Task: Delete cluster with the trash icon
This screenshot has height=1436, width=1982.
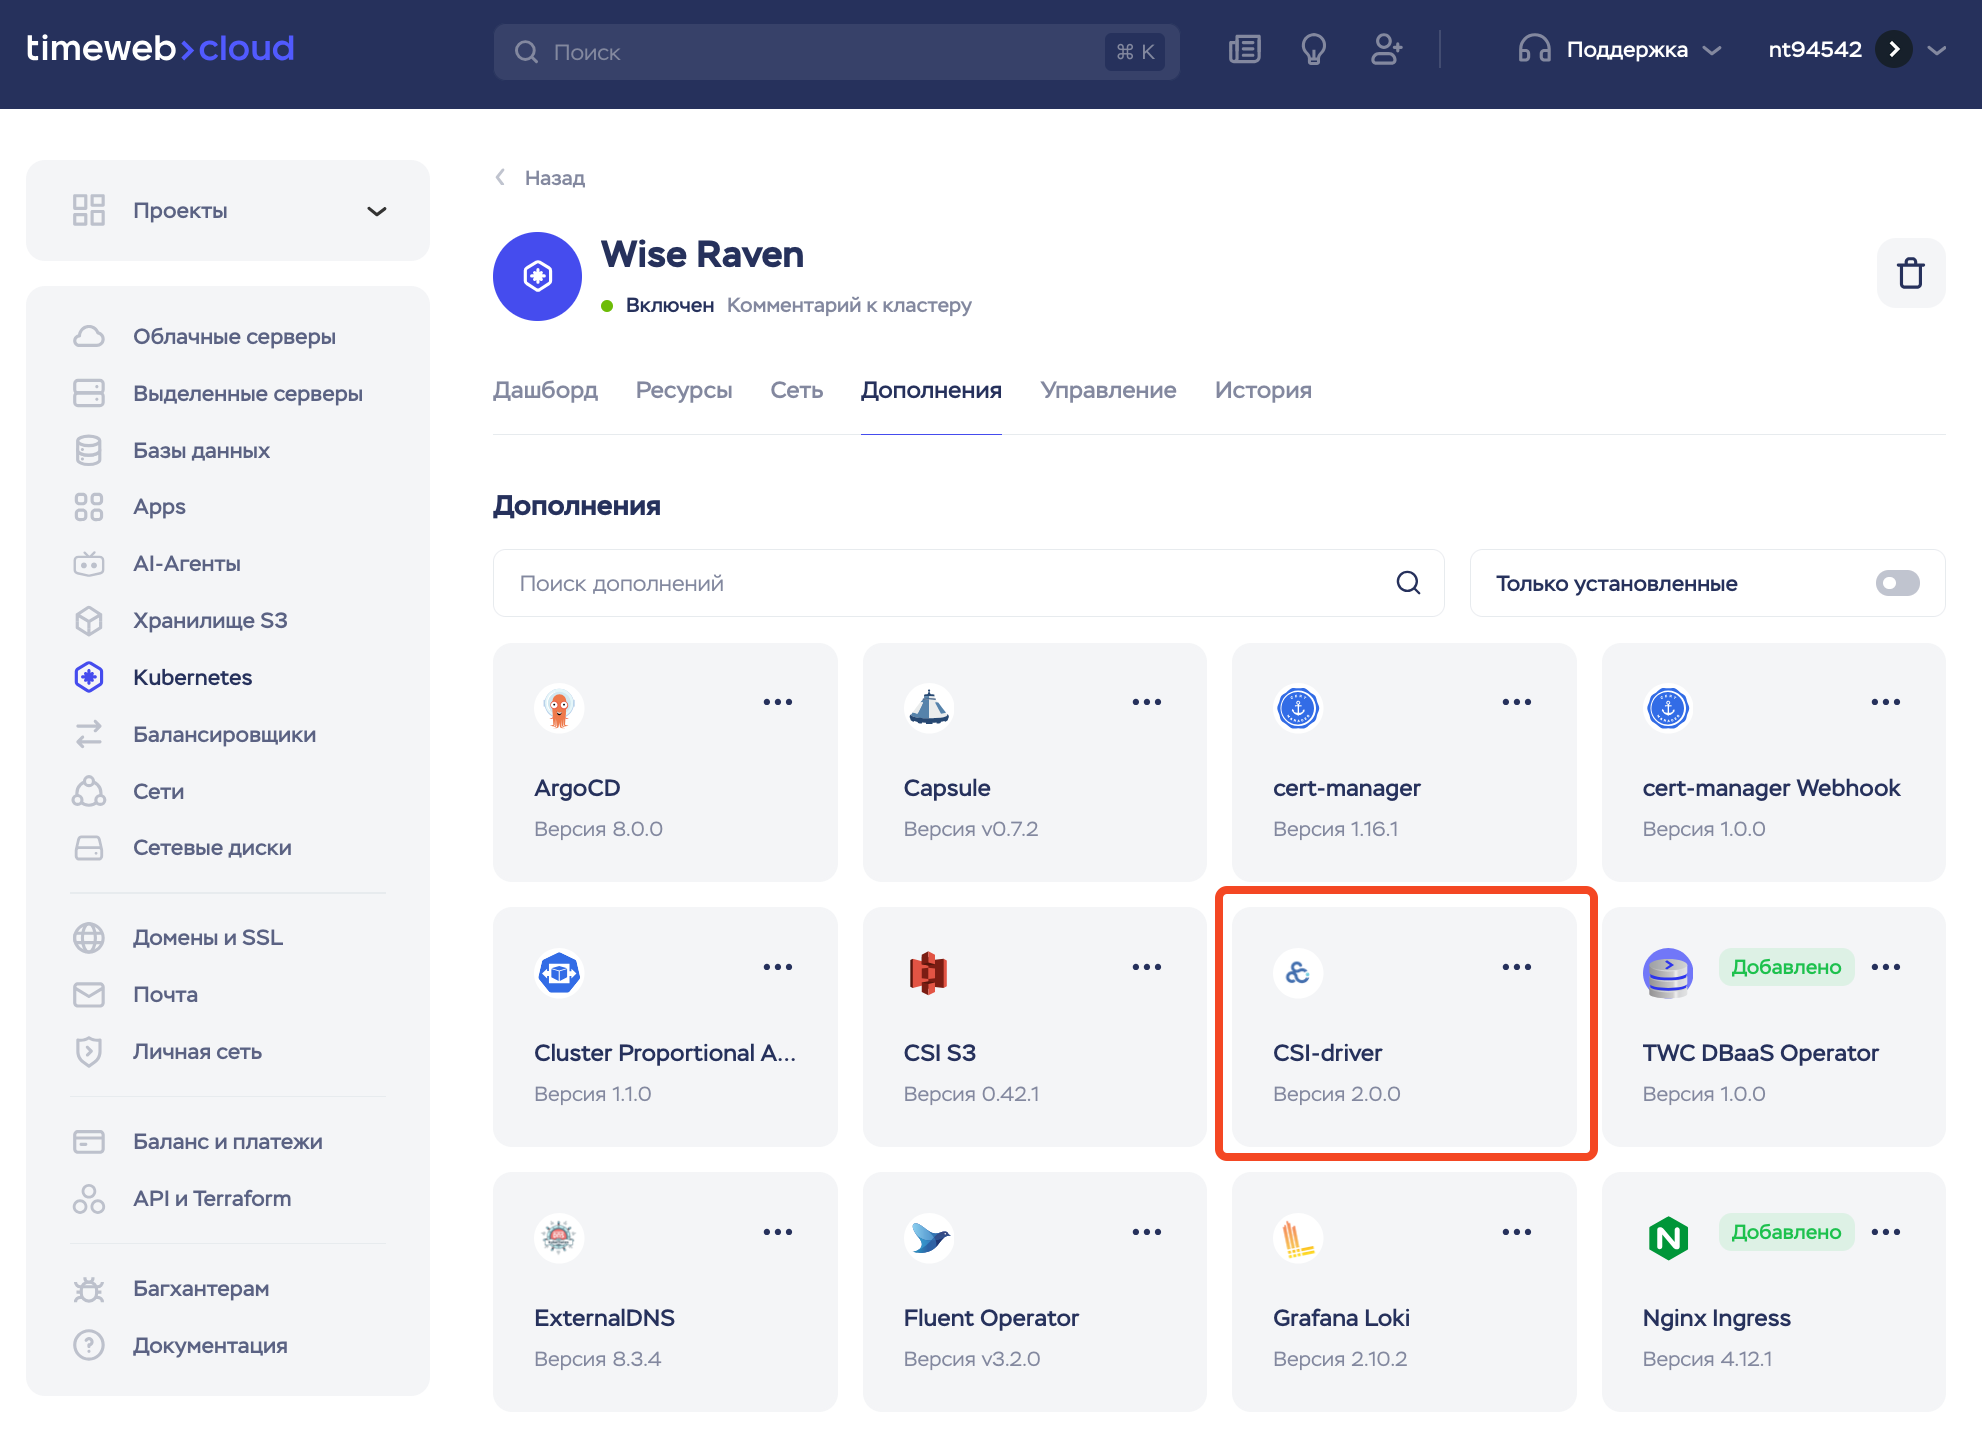Action: coord(1910,273)
